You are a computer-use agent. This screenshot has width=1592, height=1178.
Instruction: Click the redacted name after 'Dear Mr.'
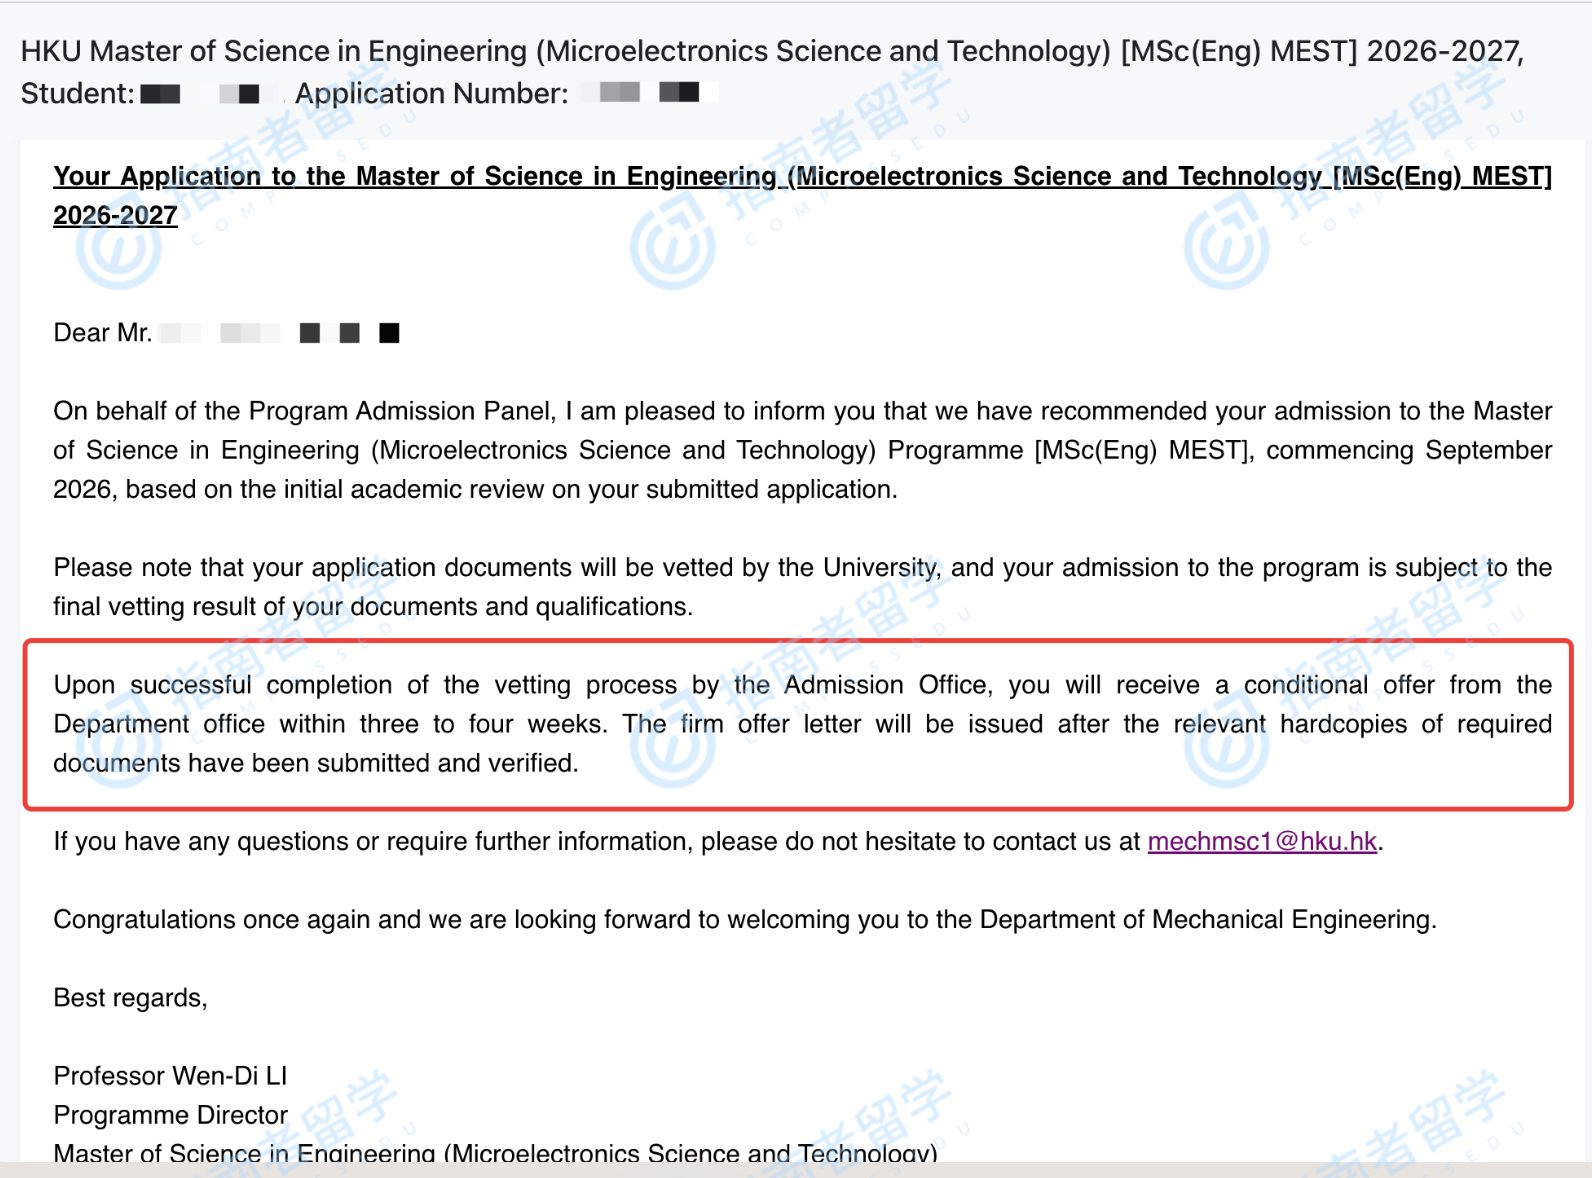[x=280, y=333]
